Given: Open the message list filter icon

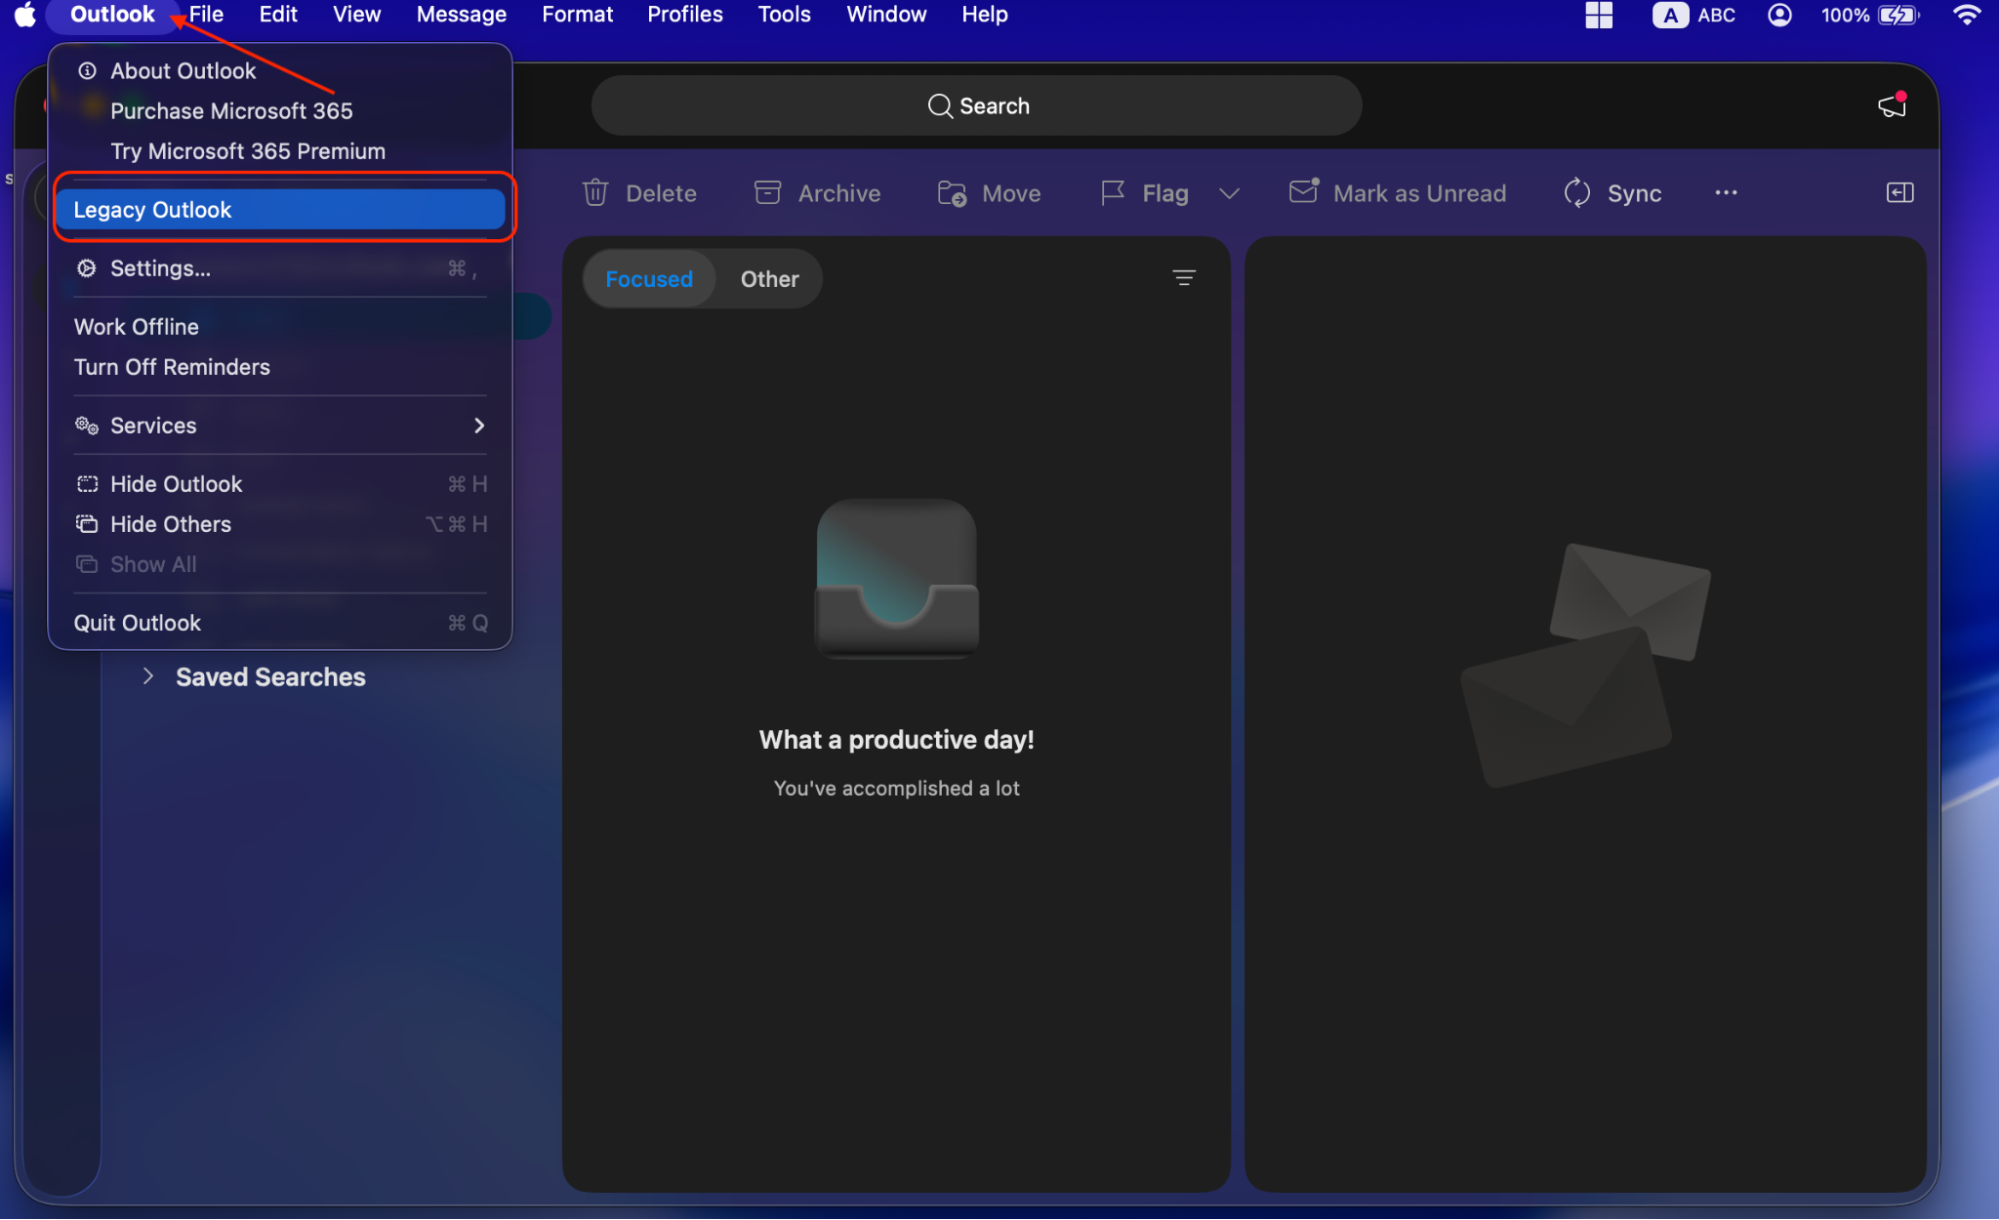Looking at the screenshot, I should click(1183, 278).
